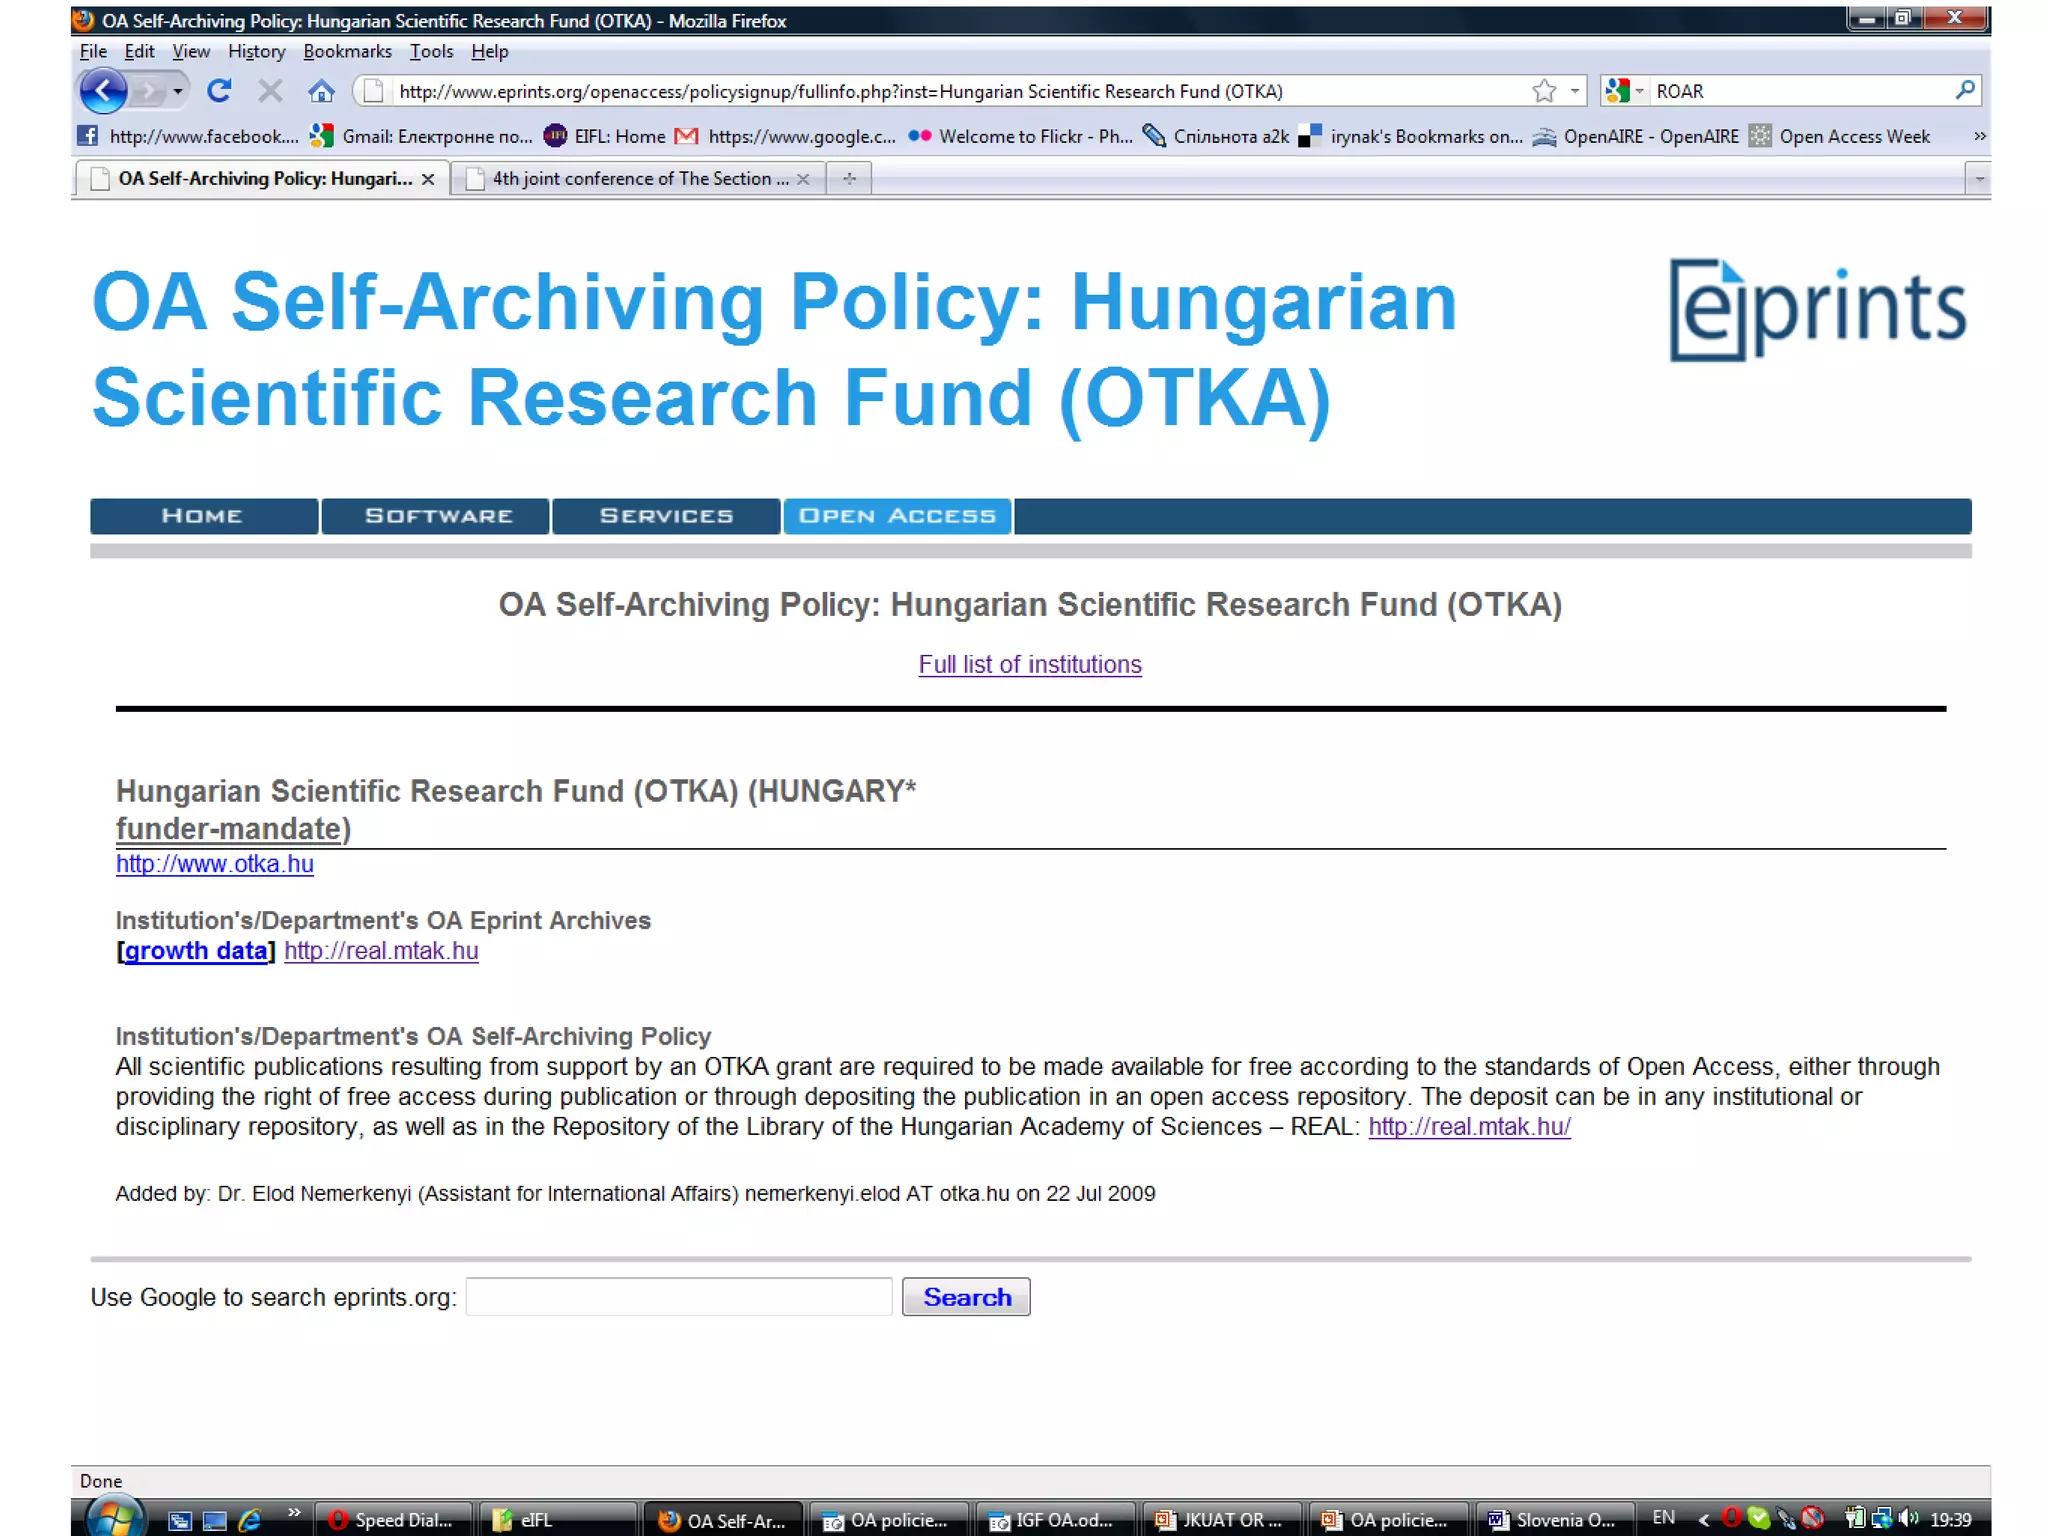Open new tab with plus icon
Viewport: 2048px width, 1536px height.
pyautogui.click(x=849, y=179)
